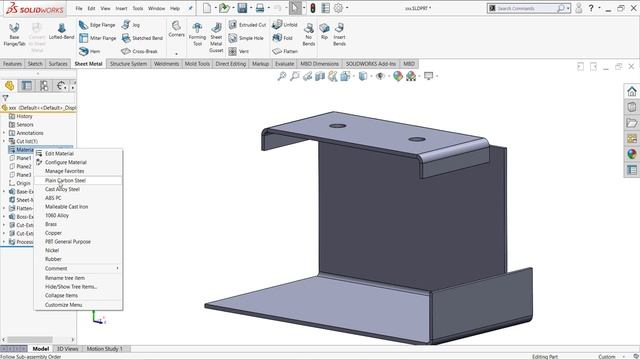Click the Fold tool

click(282, 38)
